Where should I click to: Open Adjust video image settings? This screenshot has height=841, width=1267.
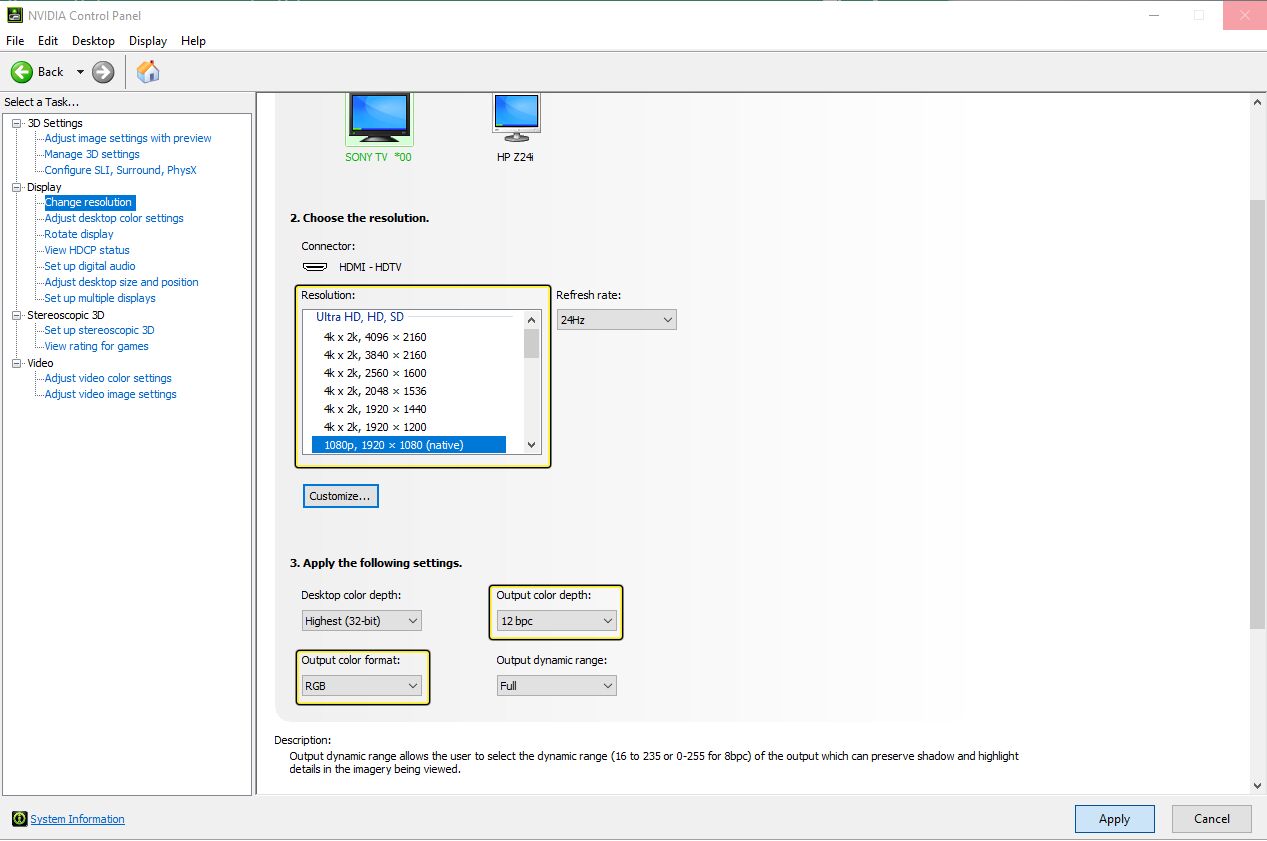pos(110,394)
